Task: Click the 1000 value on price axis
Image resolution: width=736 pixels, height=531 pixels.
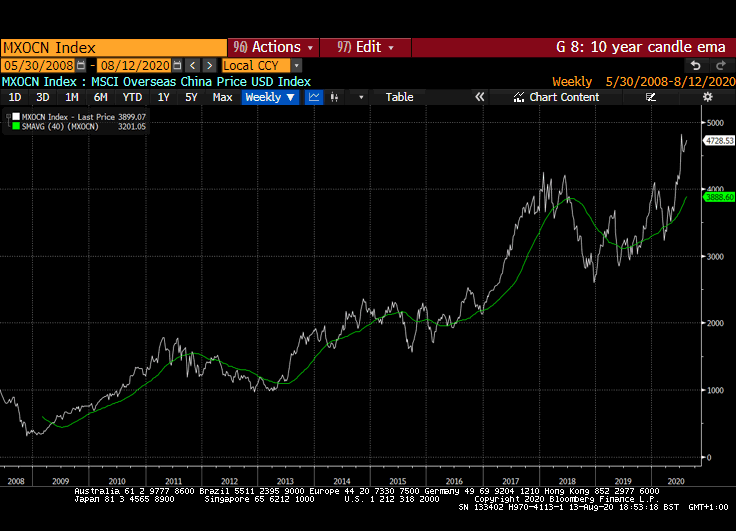Action: click(x=715, y=390)
